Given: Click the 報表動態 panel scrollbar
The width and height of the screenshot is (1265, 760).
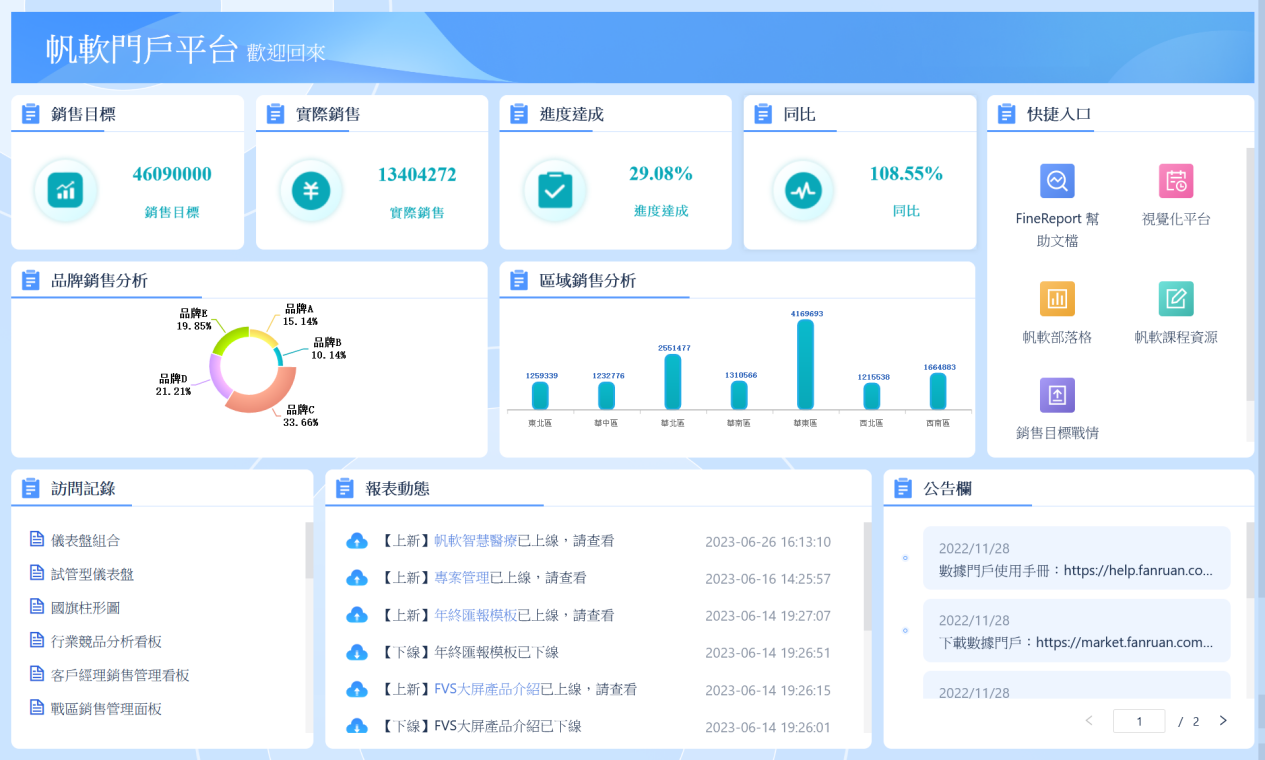Looking at the screenshot, I should click(x=867, y=576).
